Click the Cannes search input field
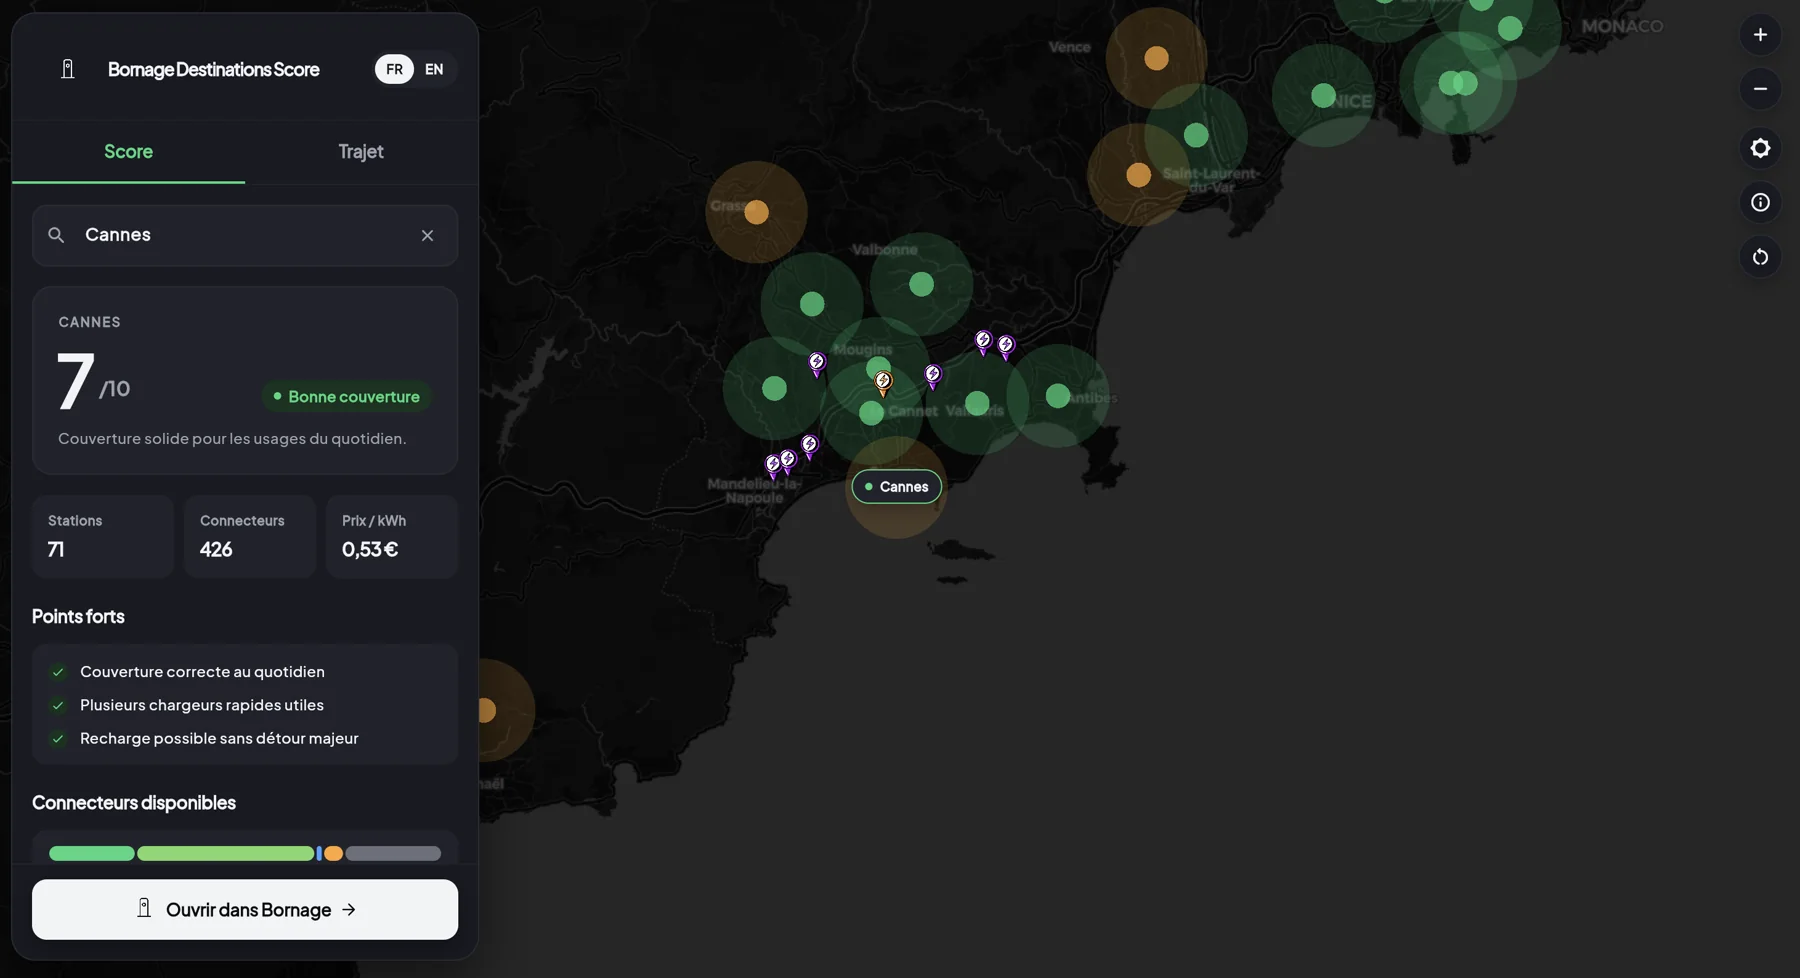The image size is (1800, 978). [245, 236]
